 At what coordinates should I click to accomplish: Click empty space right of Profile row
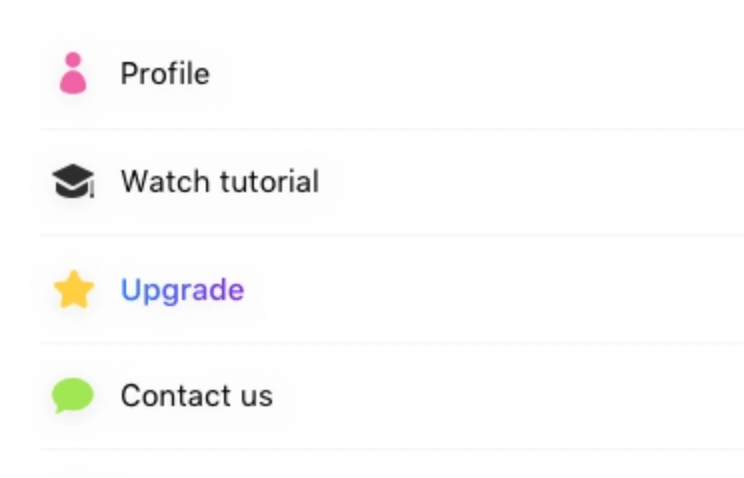500,74
